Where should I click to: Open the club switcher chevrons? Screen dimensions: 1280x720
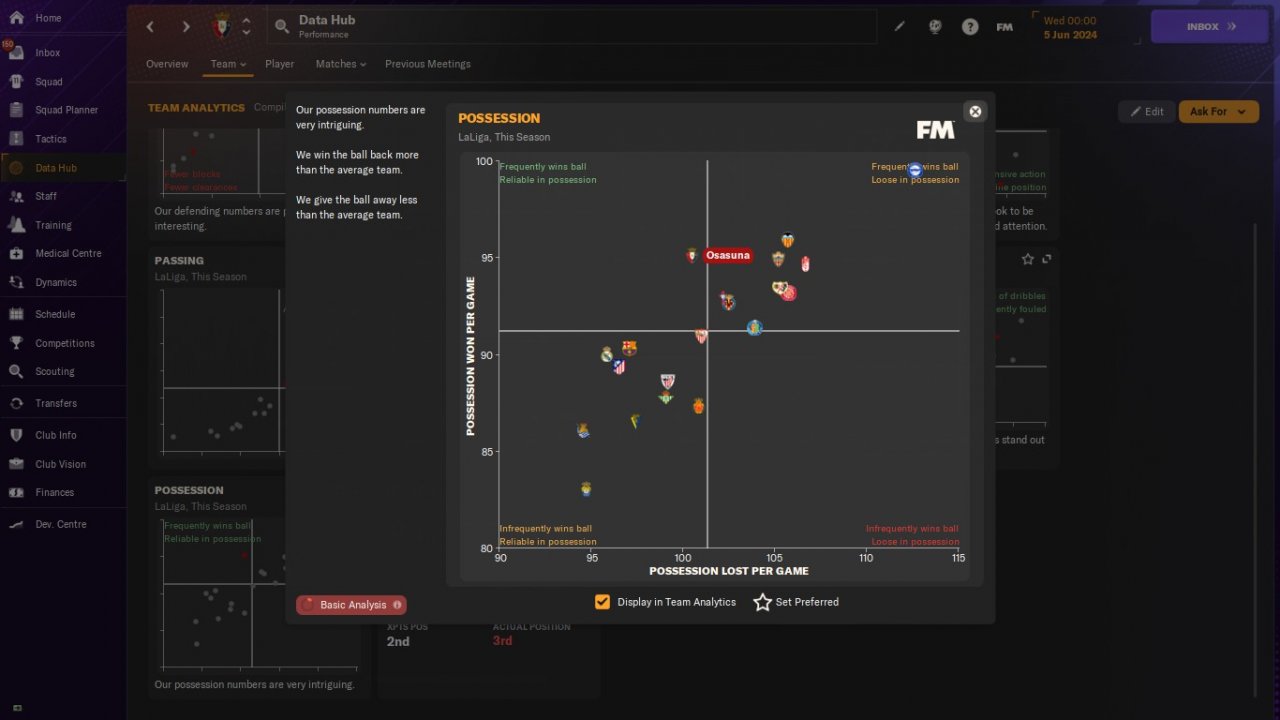click(246, 27)
